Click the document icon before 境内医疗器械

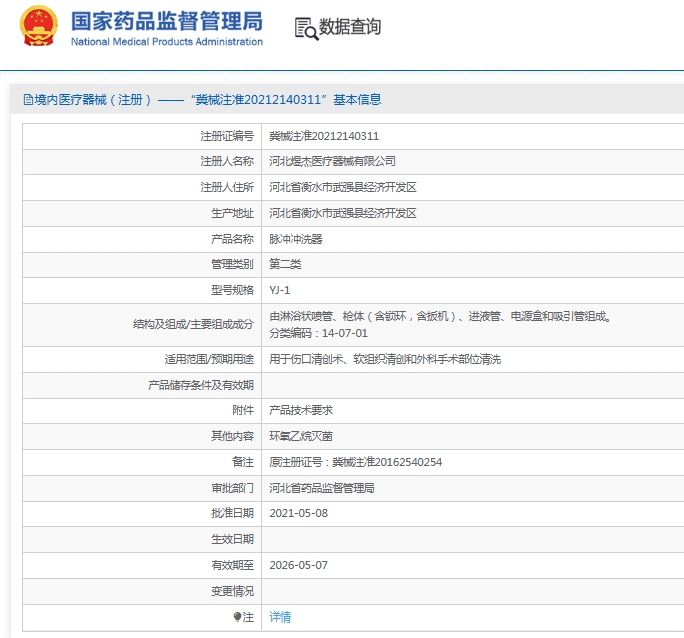pos(28,100)
